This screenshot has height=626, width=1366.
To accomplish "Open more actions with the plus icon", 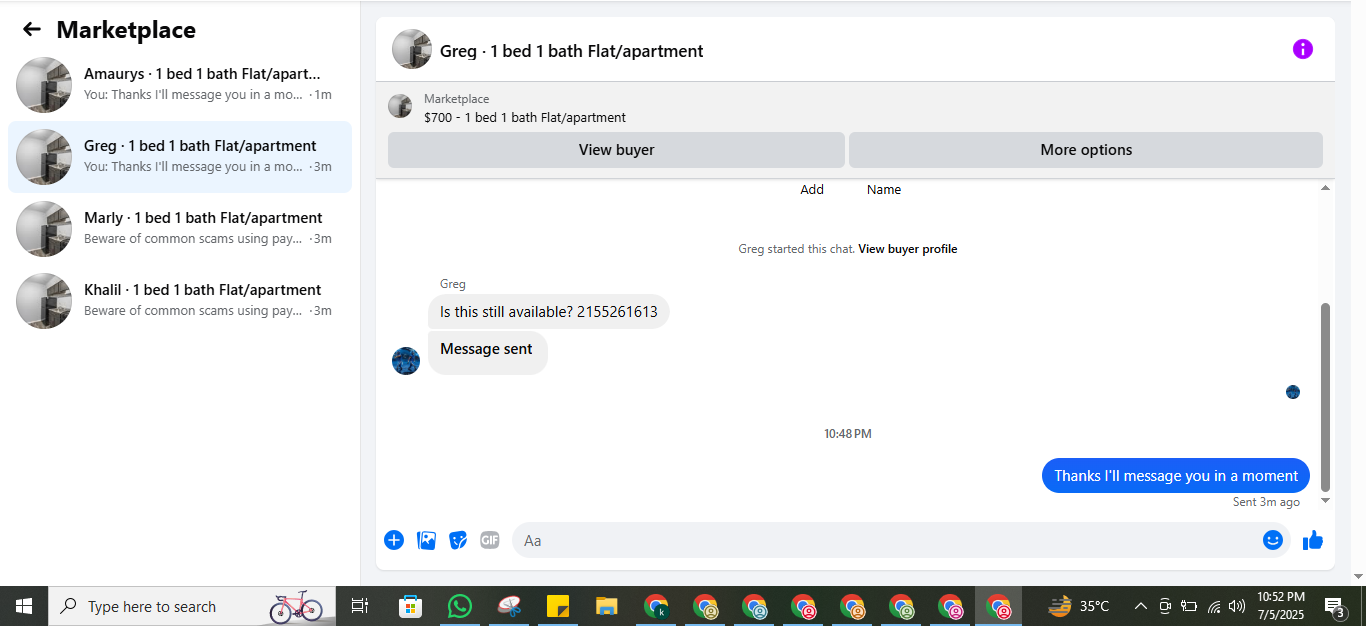I will (x=394, y=540).
